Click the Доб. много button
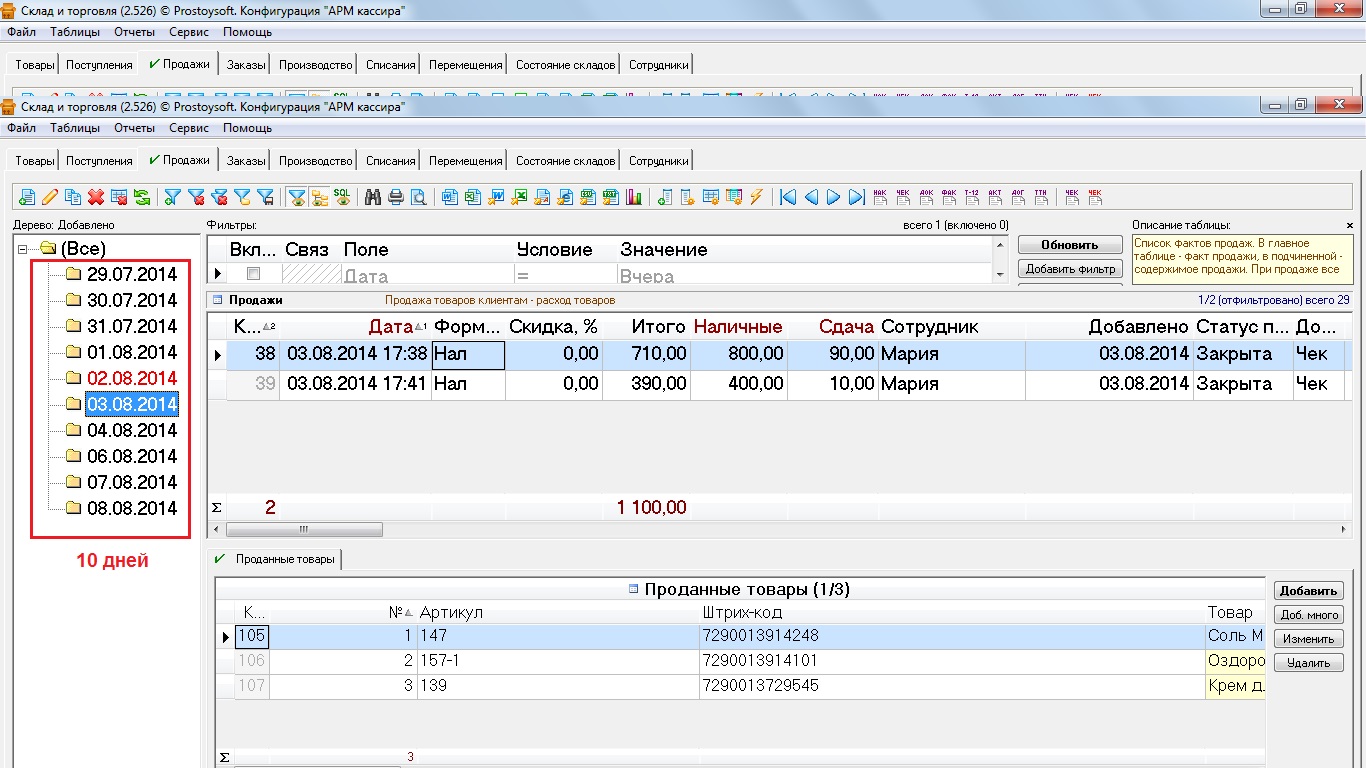1366x768 pixels. [x=1308, y=615]
